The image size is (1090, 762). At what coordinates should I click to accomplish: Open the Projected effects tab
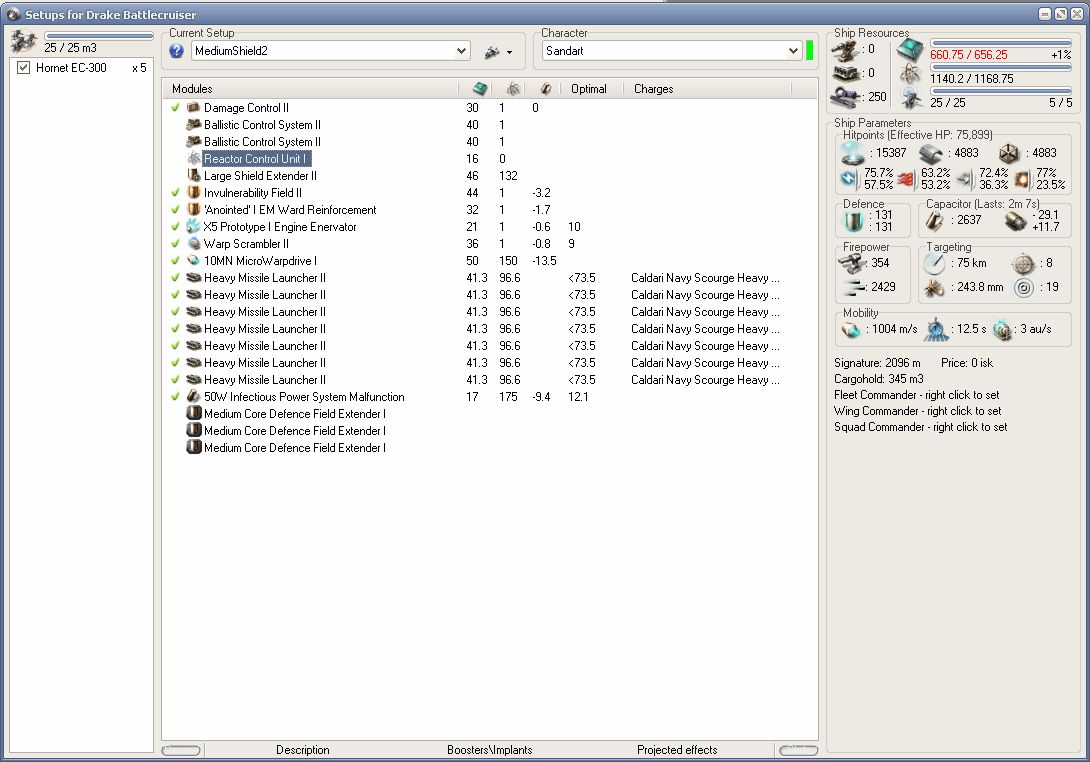pos(677,750)
